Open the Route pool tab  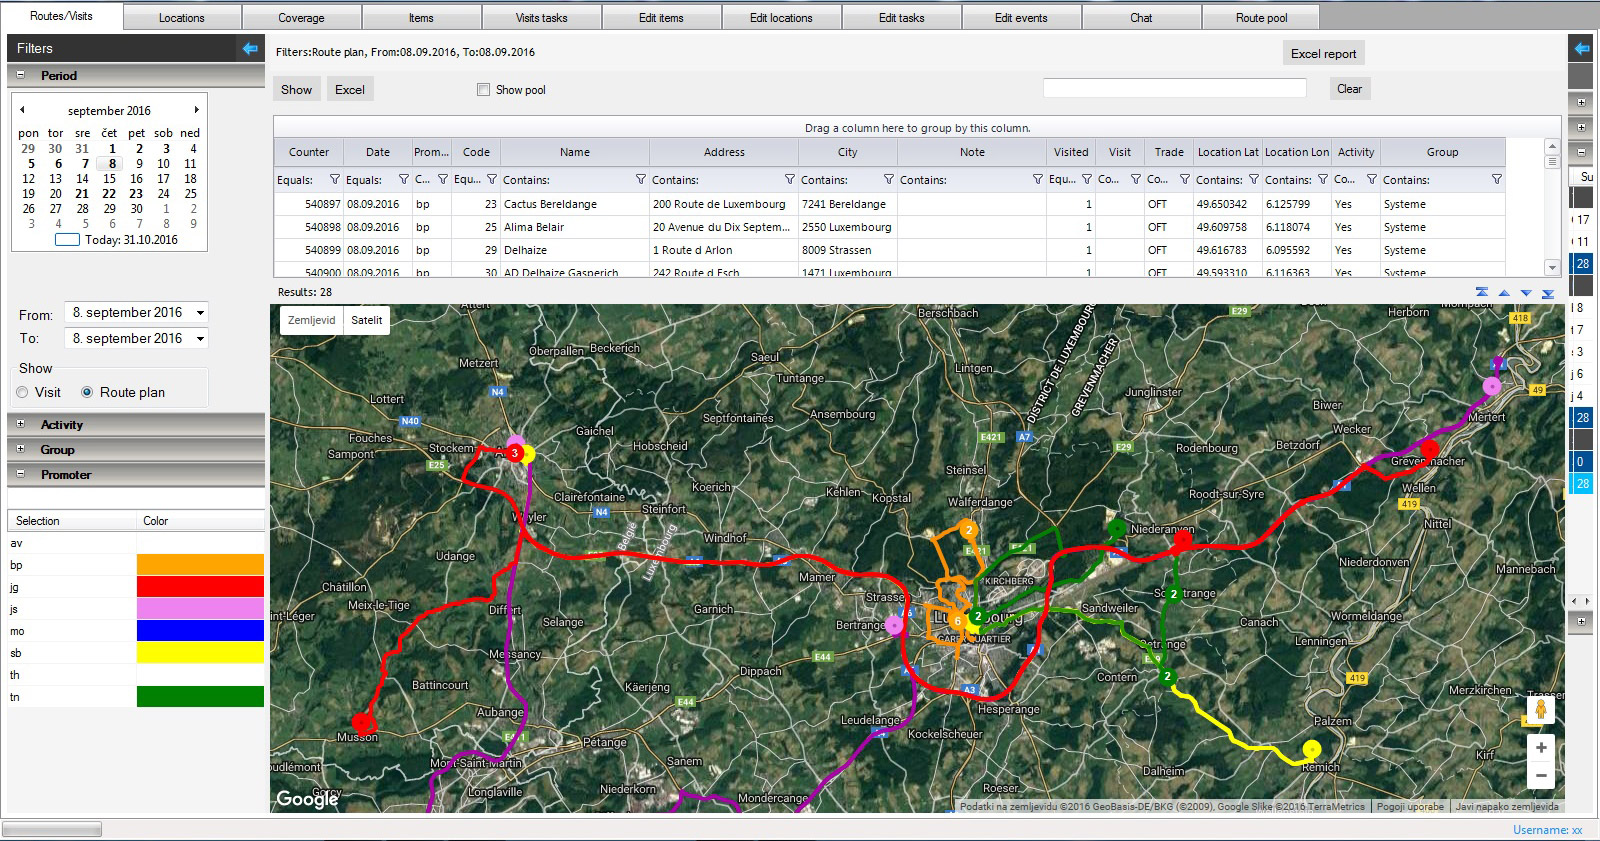[x=1261, y=18]
